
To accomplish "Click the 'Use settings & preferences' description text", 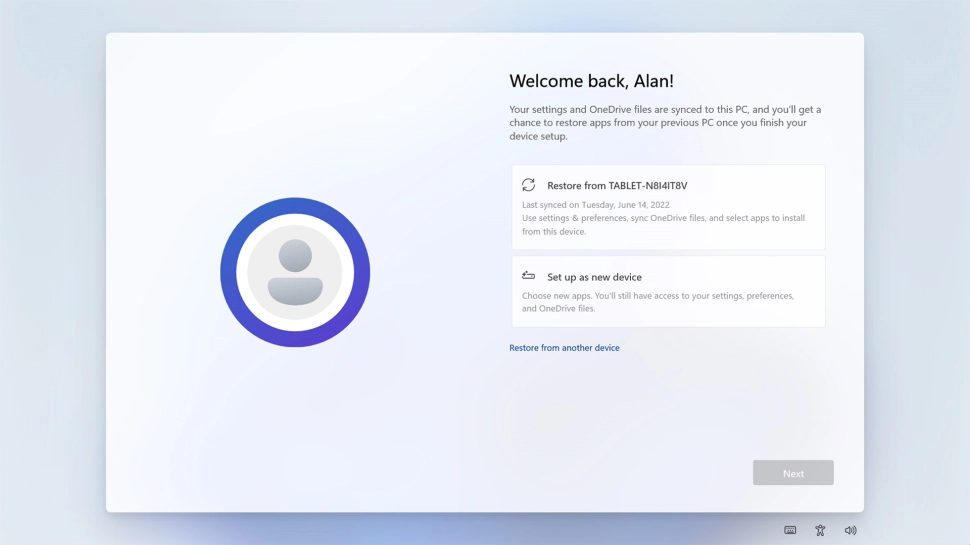I will (x=663, y=218).
